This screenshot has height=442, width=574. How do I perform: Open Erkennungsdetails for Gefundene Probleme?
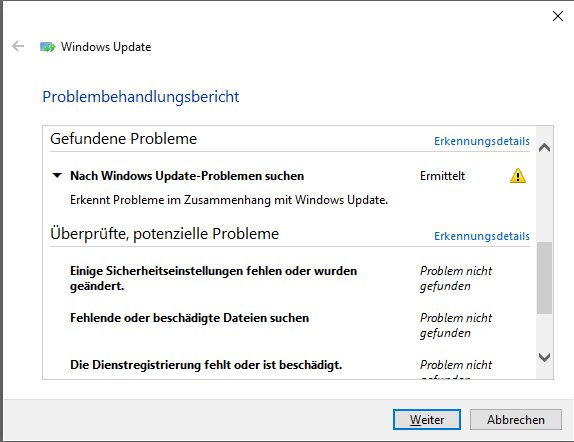[x=482, y=141]
